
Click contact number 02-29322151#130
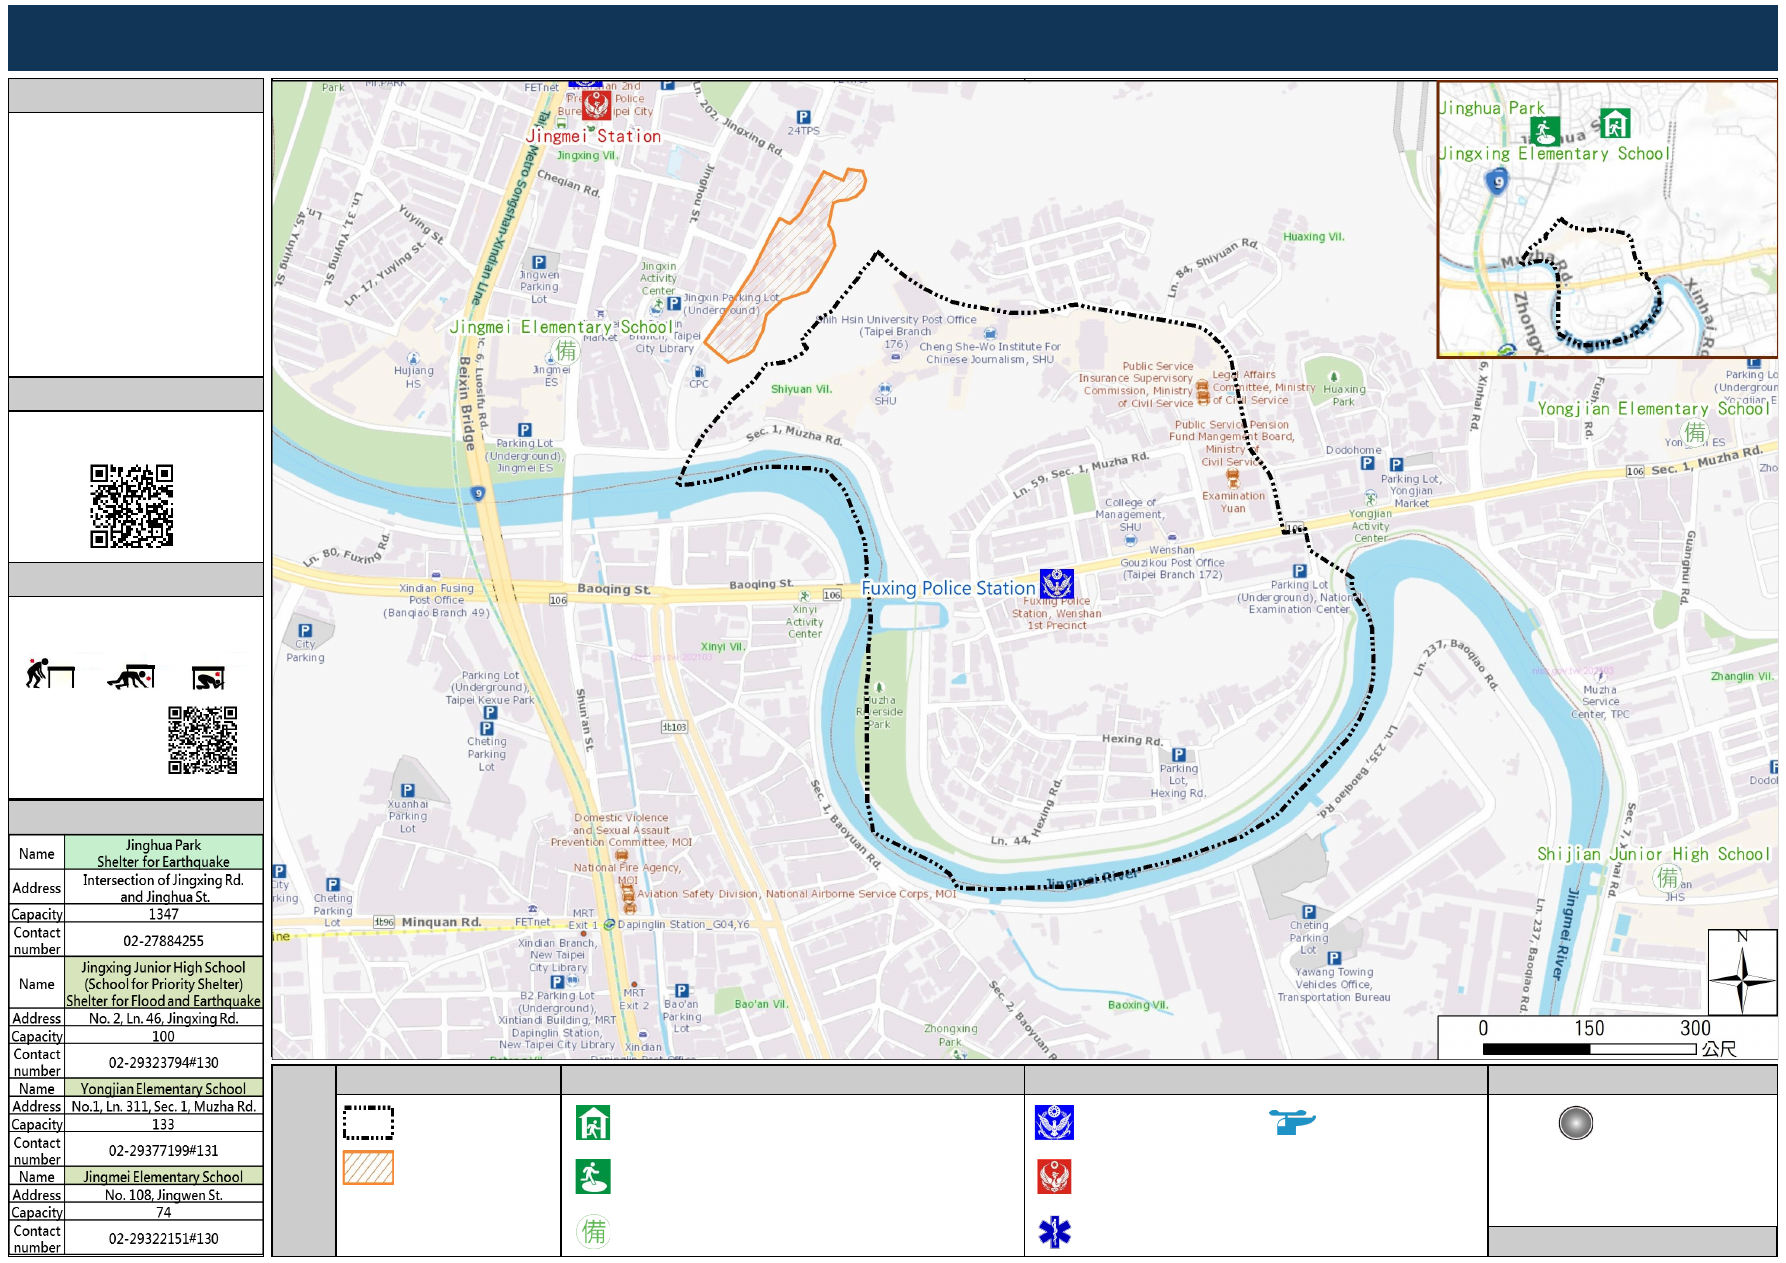(163, 1238)
